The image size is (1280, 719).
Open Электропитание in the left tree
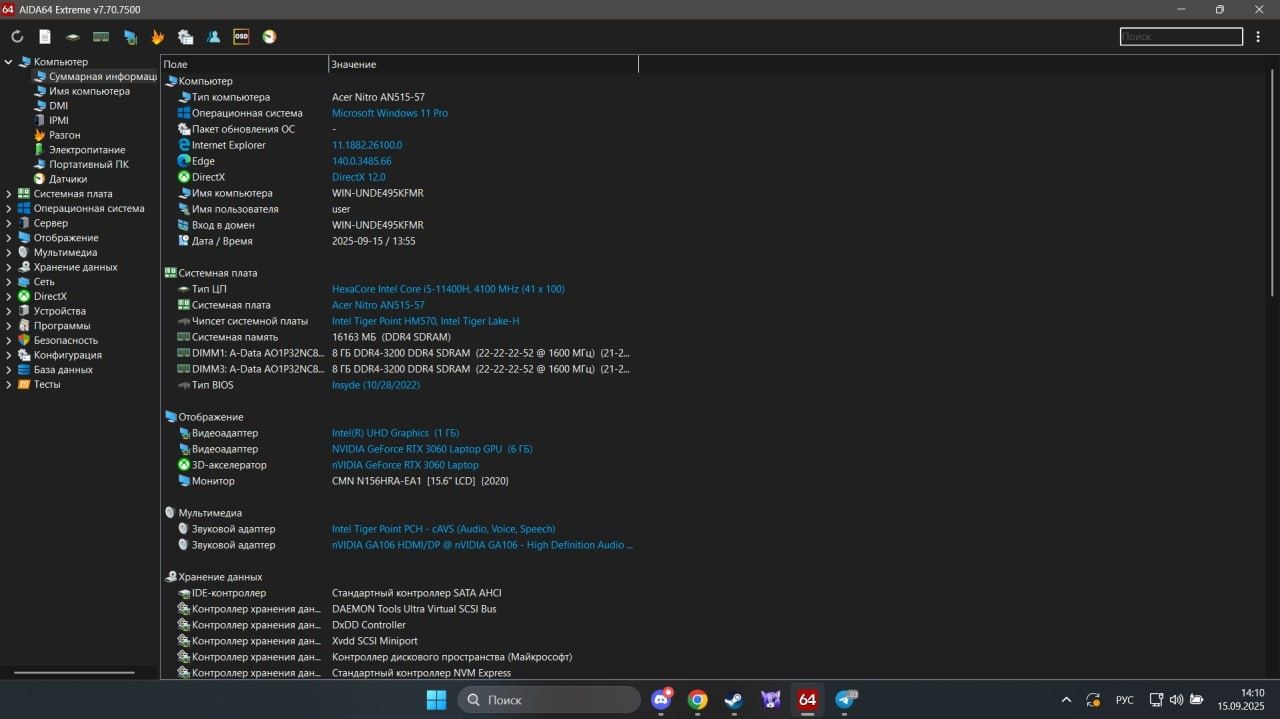tap(87, 150)
